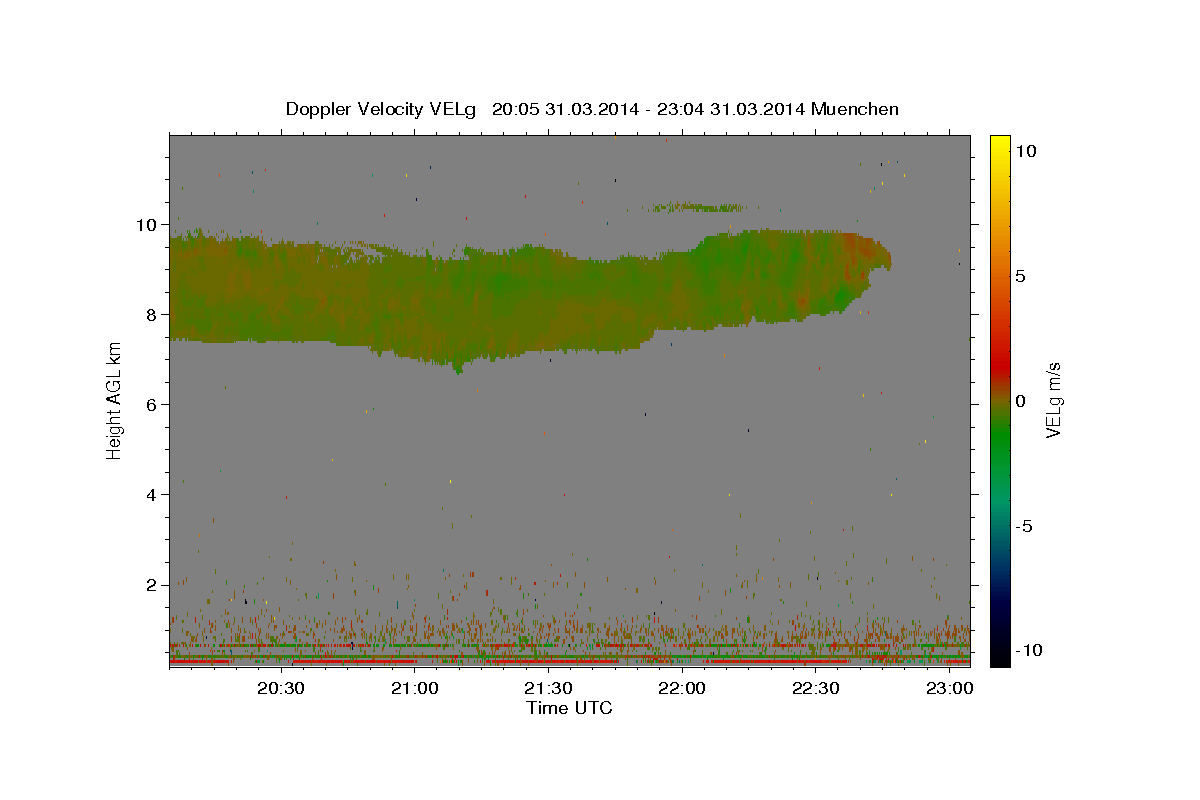Click the height tick label 10
Image resolution: width=1200 pixels, height=800 pixels.
click(x=148, y=225)
